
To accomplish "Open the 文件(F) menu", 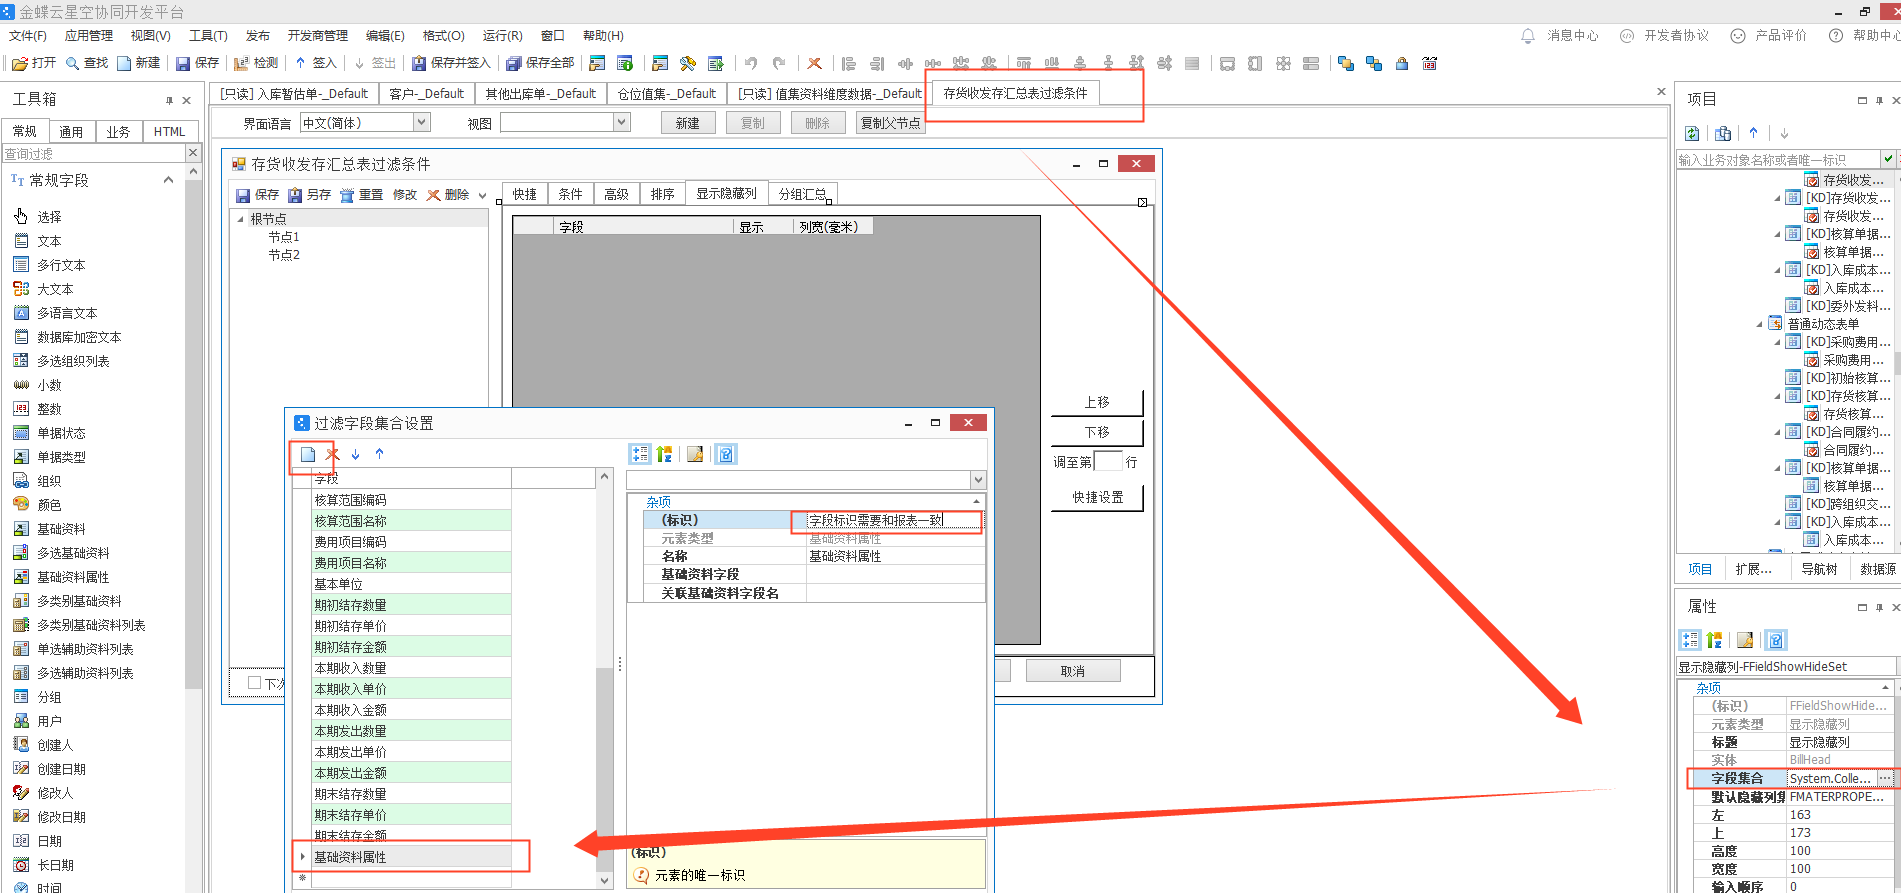I will tap(28, 35).
